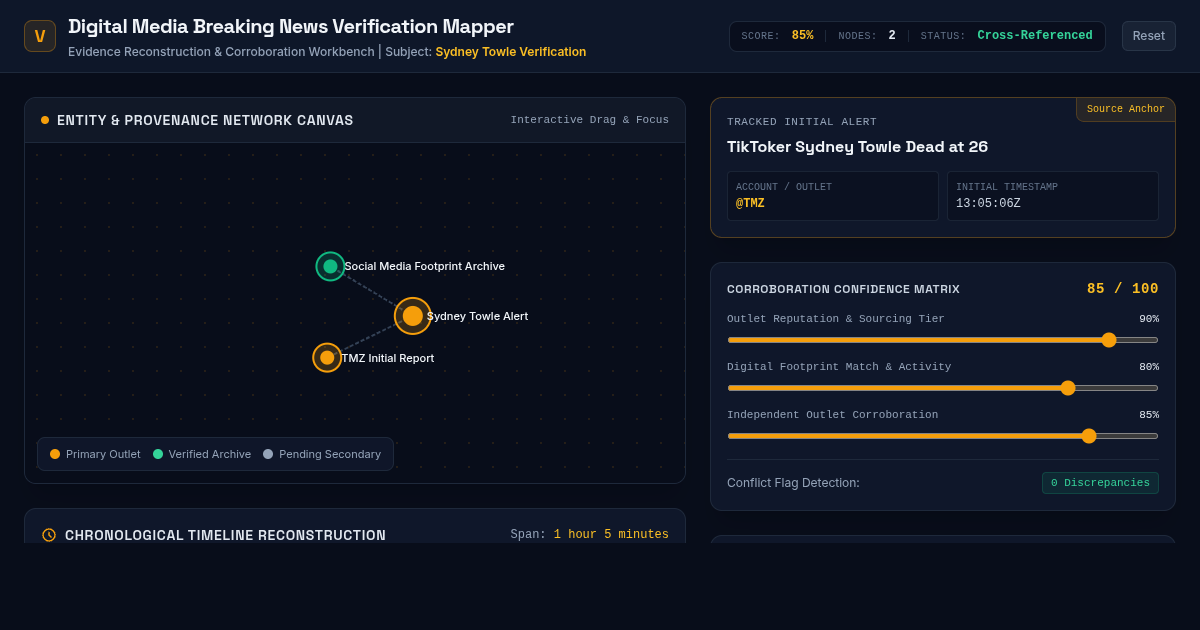Image resolution: width=1200 pixels, height=630 pixels.
Task: Click the Corroboration Confidence Matrix heading
Action: 843,289
